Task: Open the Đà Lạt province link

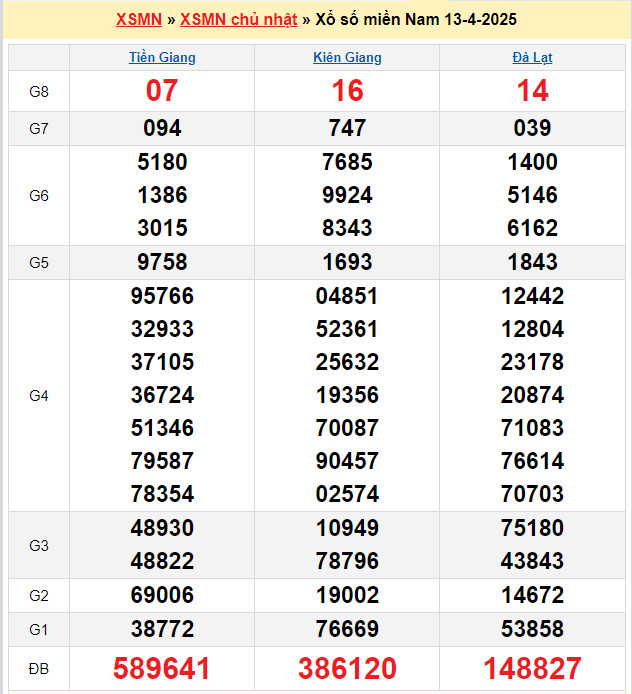Action: pos(532,58)
